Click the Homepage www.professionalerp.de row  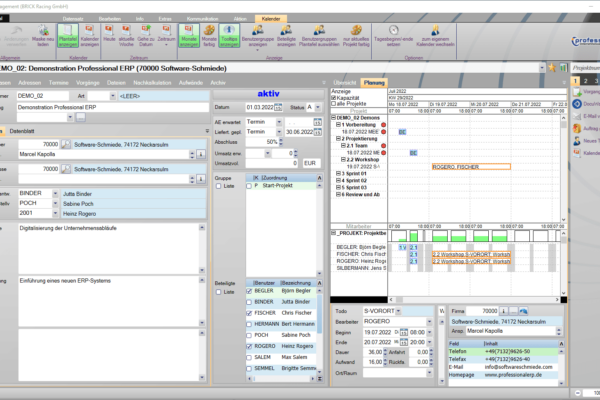click(x=502, y=375)
